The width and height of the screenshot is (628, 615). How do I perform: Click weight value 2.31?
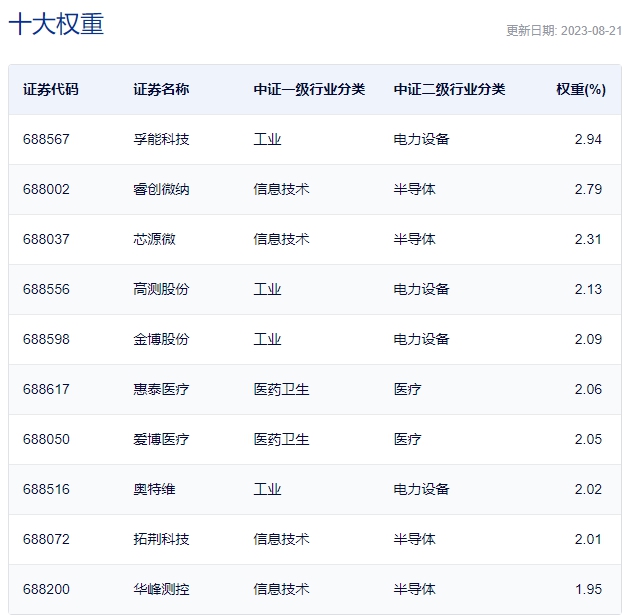(x=588, y=239)
